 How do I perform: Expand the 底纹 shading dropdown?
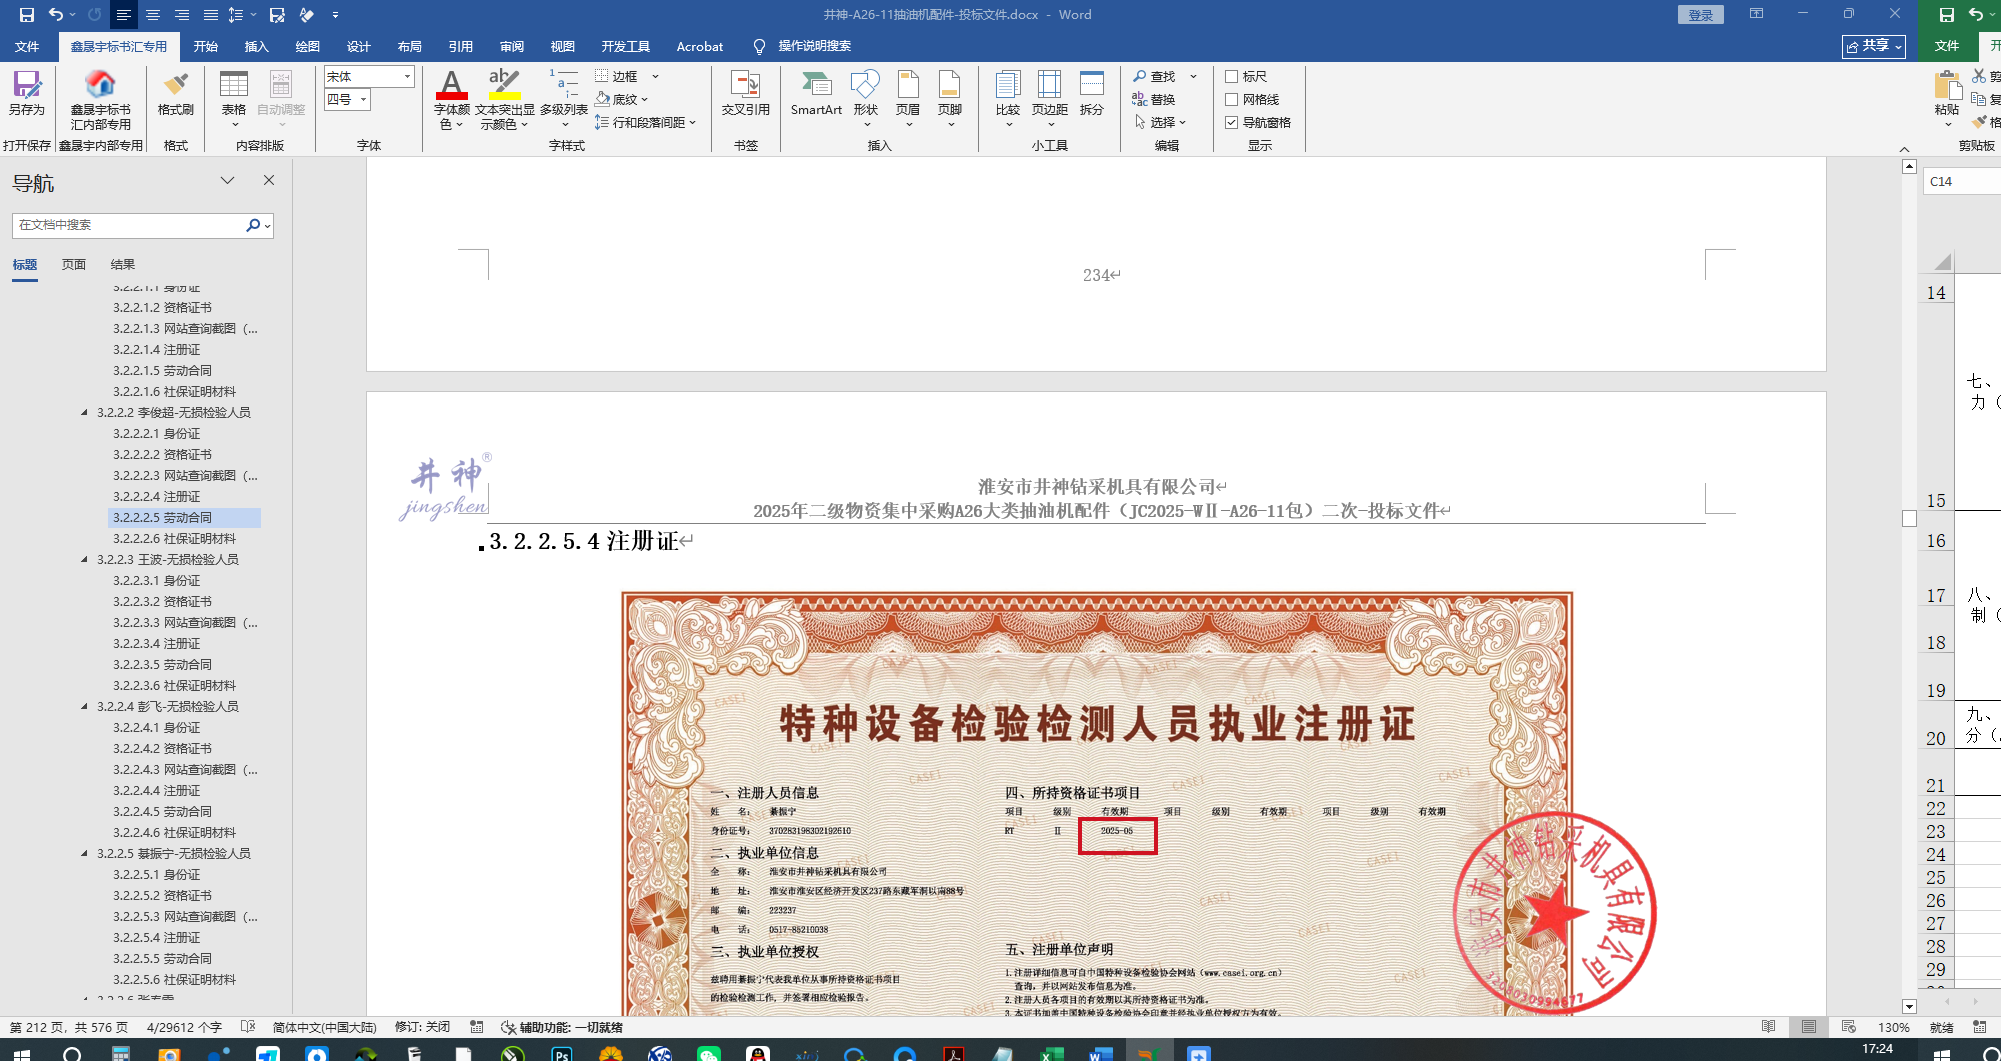click(644, 99)
